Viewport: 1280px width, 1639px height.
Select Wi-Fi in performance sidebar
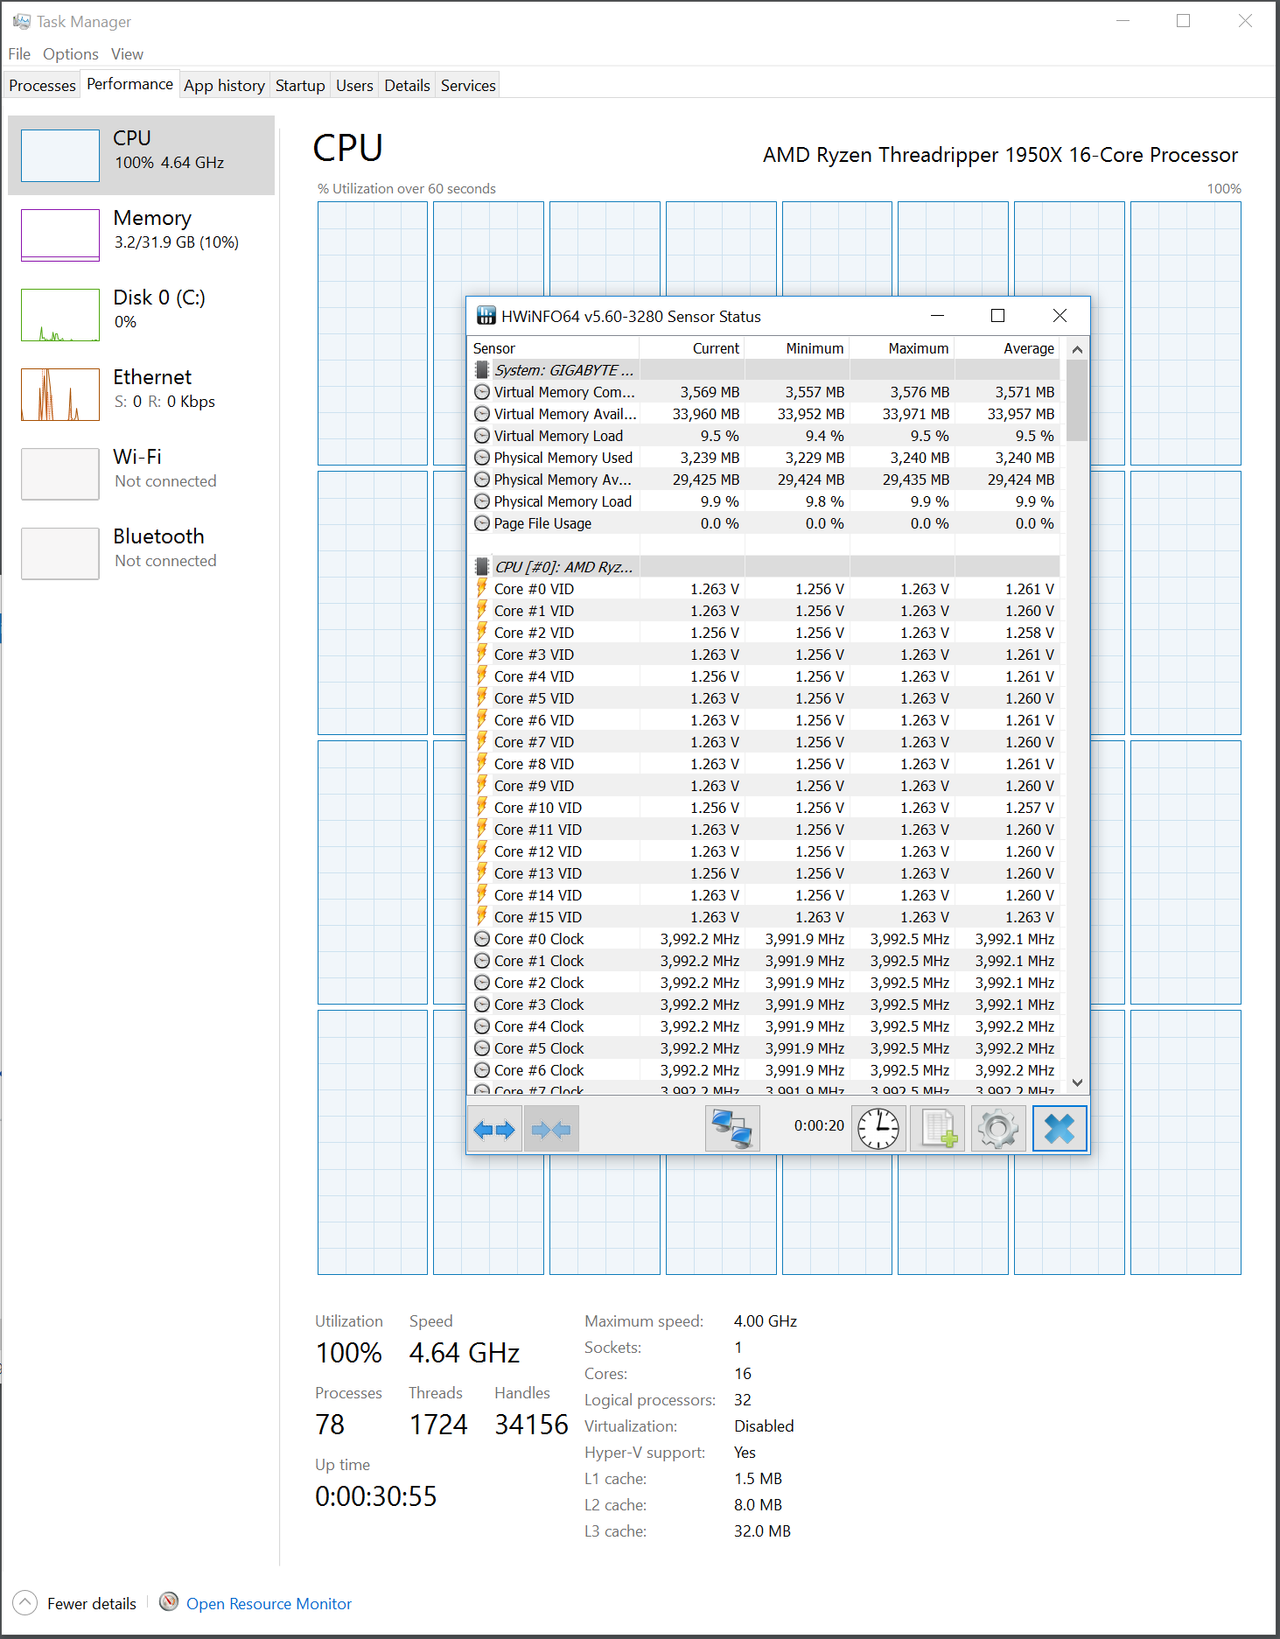point(141,474)
